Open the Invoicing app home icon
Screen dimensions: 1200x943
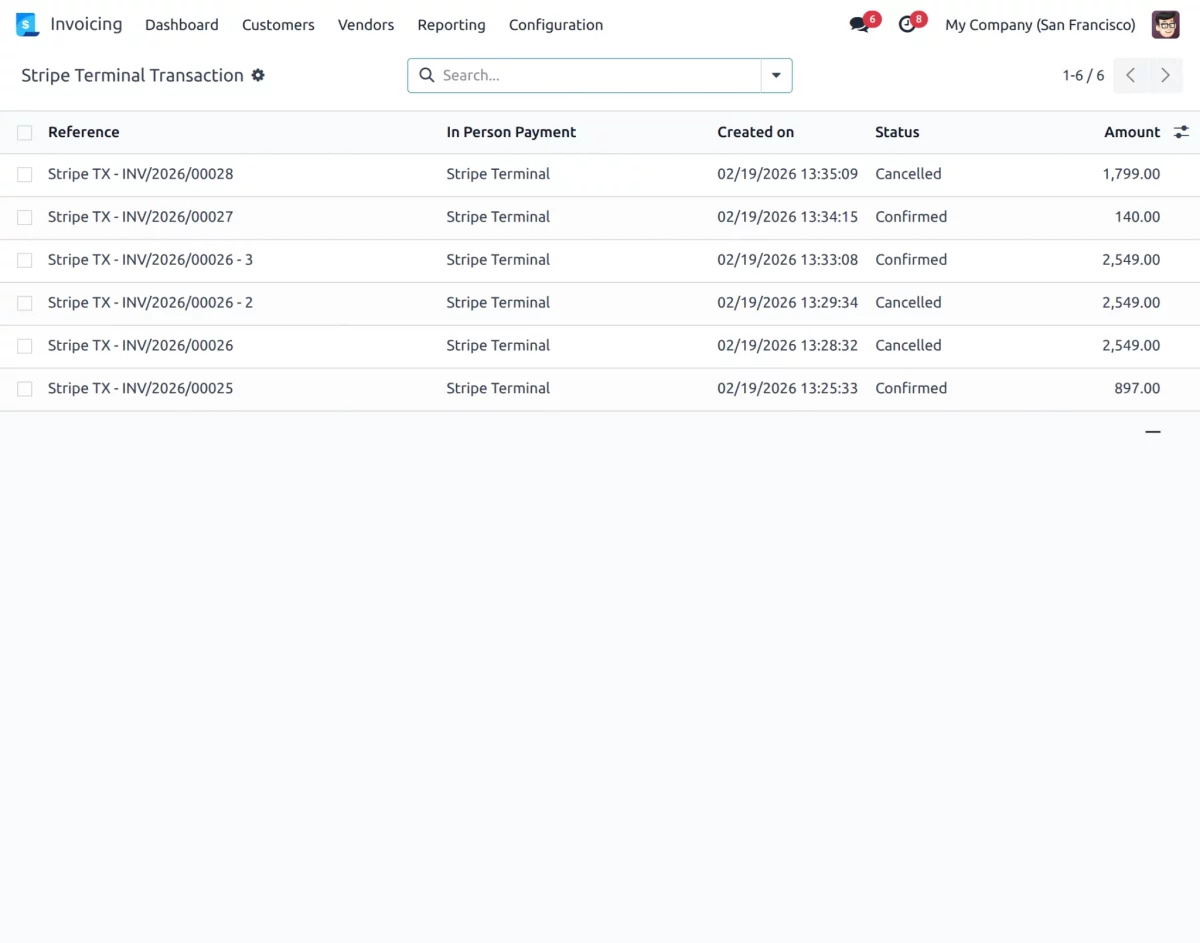point(27,25)
